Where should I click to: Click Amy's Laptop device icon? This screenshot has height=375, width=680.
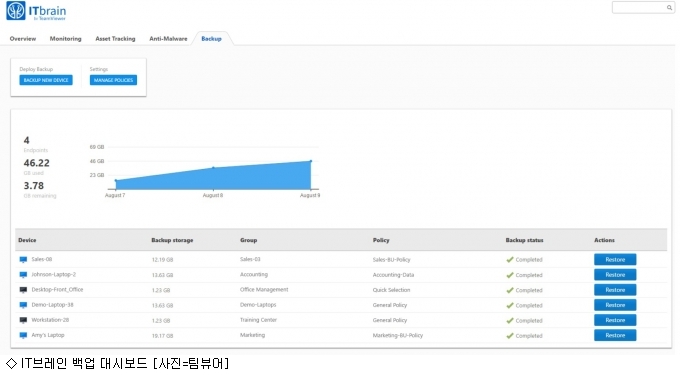coord(23,336)
